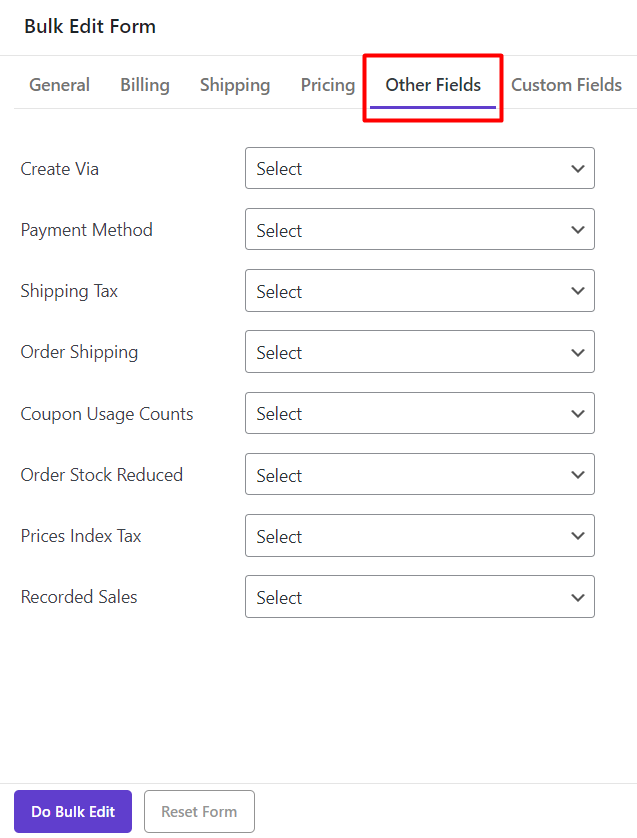Switch to the Custom Fields tab

click(566, 85)
